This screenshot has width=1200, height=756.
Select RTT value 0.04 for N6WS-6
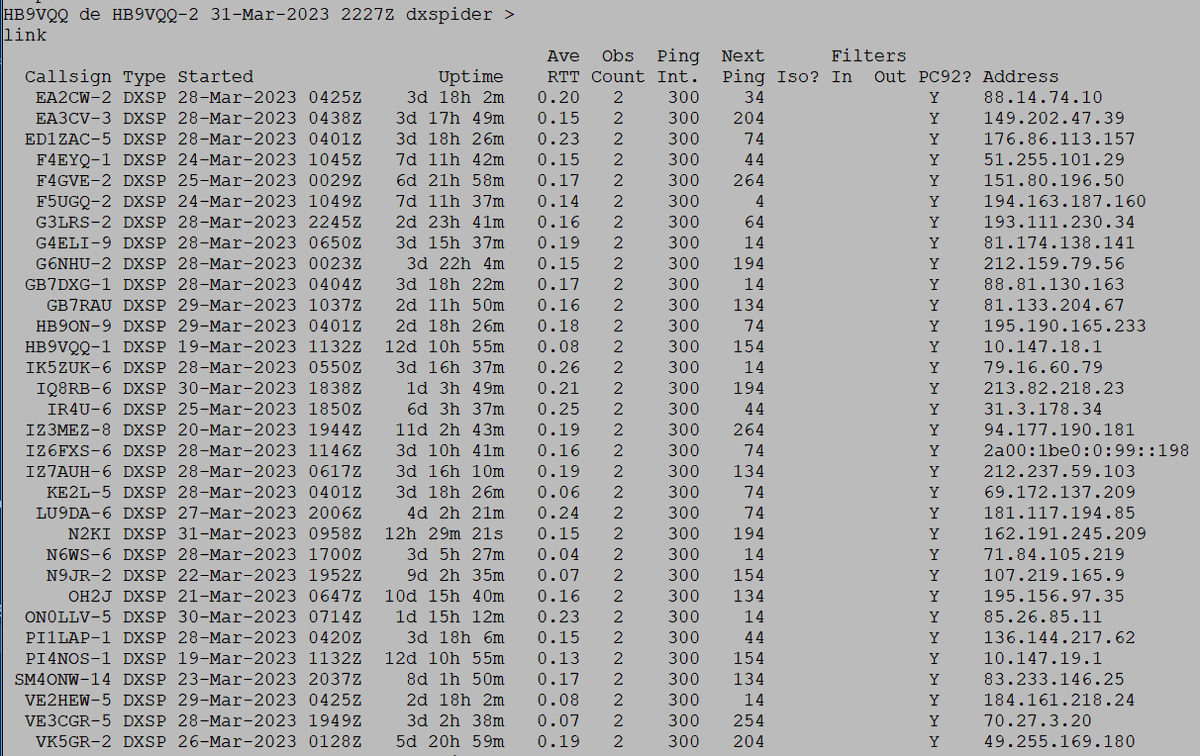coord(558,554)
